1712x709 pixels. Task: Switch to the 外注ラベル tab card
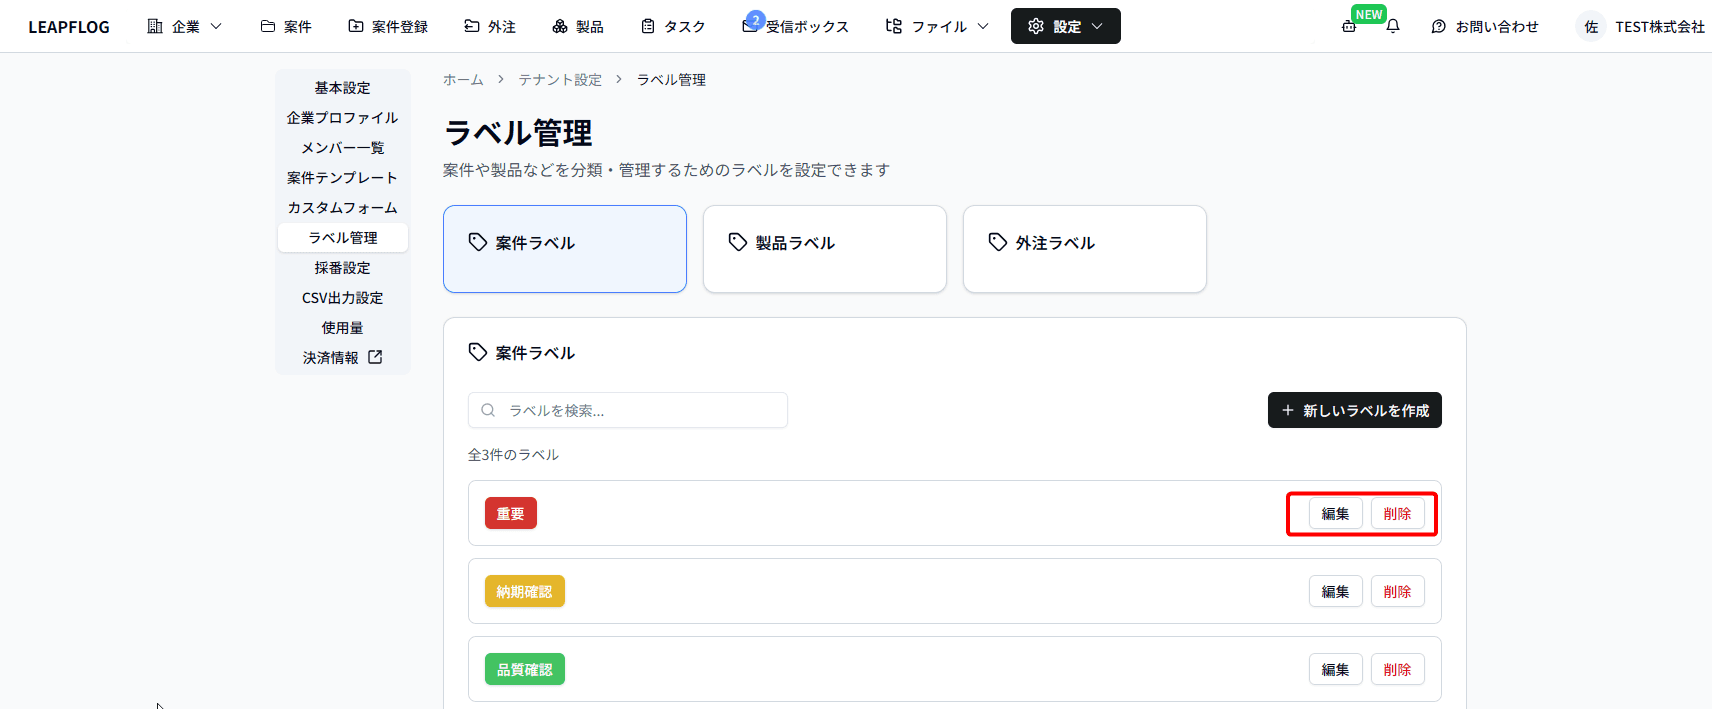point(1085,249)
